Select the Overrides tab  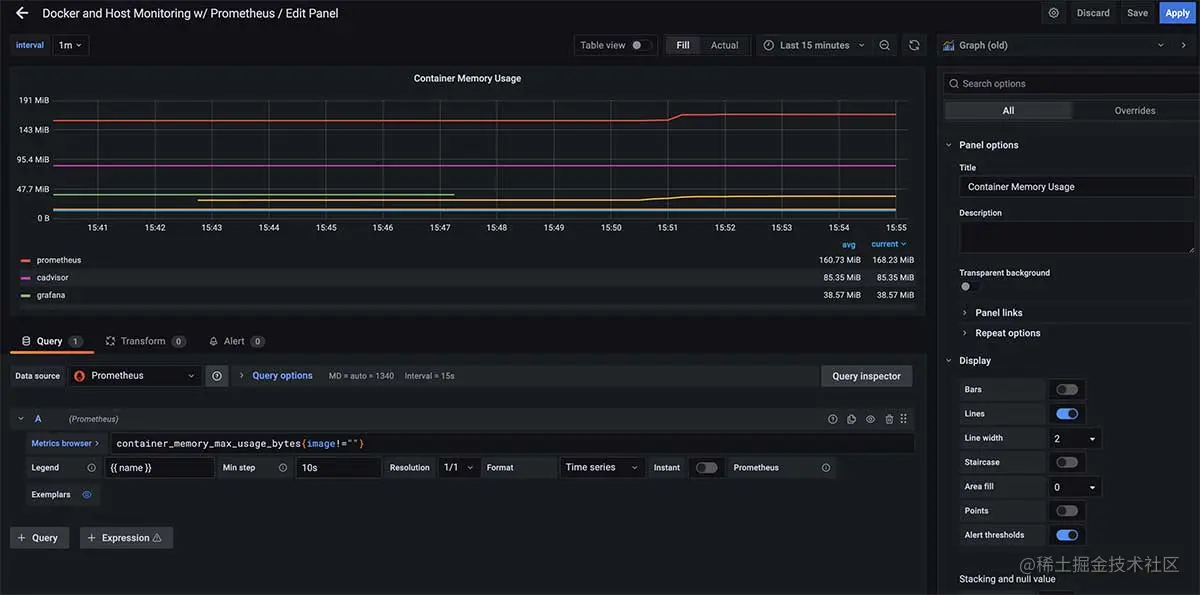pos(1135,111)
